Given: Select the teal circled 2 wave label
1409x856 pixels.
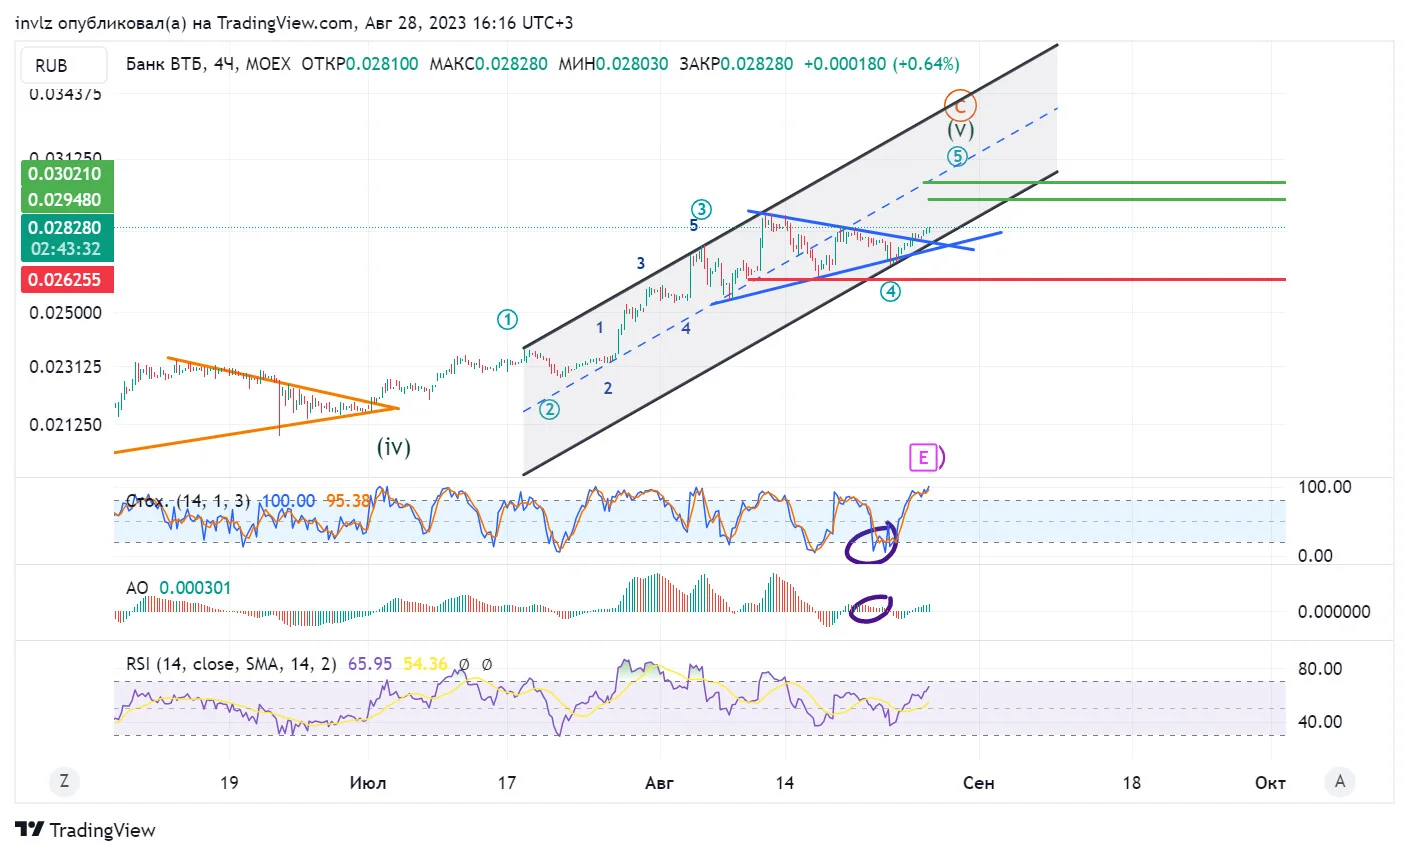Looking at the screenshot, I should point(549,409).
